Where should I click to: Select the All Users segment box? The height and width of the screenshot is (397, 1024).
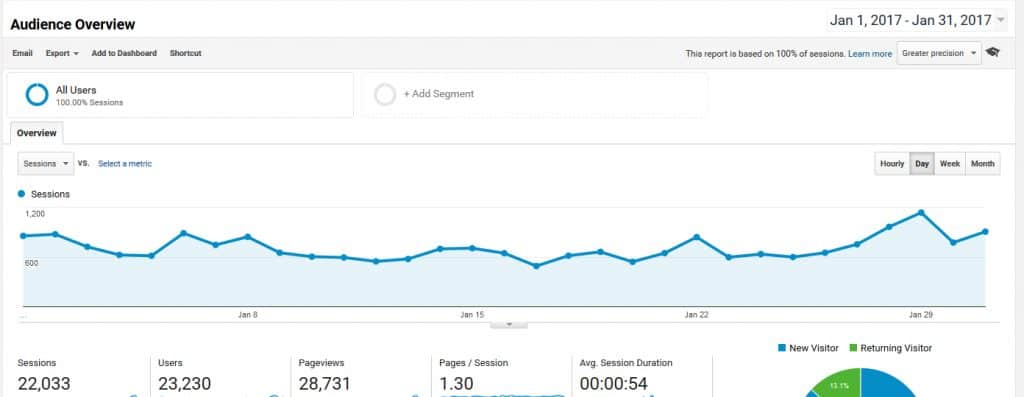(180, 95)
